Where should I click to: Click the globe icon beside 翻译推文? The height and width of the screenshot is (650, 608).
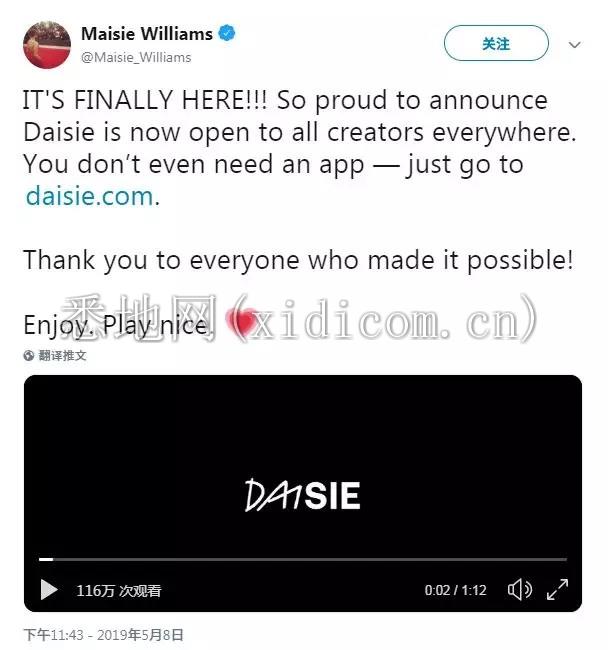29,355
